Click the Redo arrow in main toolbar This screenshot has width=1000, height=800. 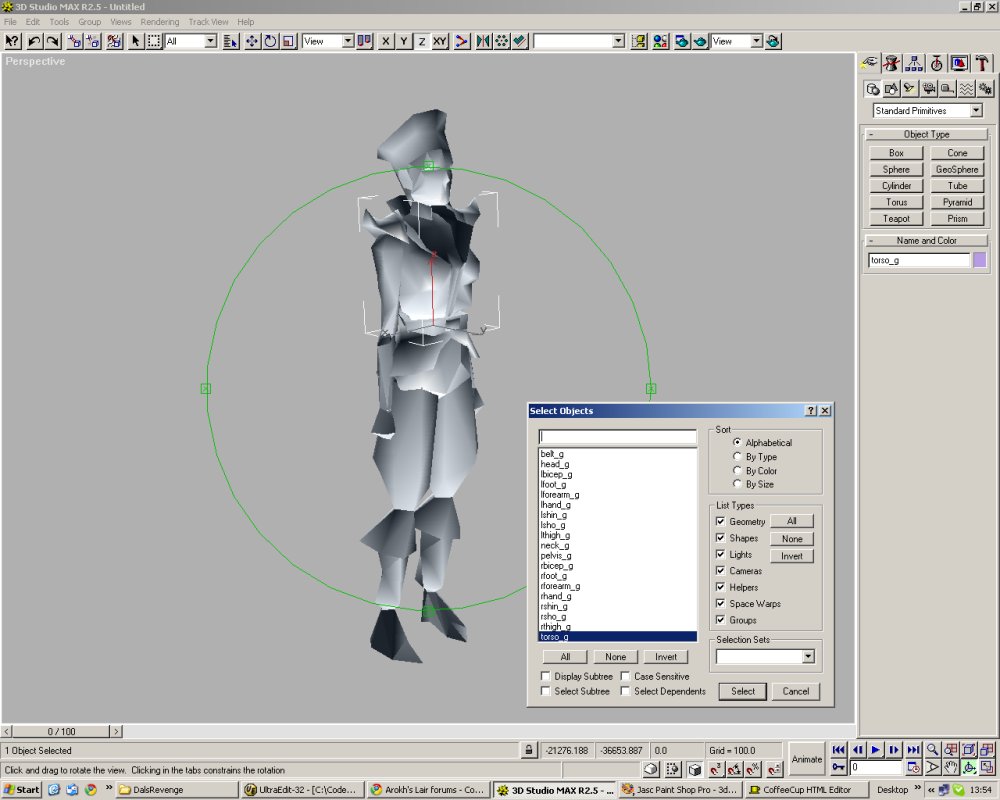(x=53, y=41)
